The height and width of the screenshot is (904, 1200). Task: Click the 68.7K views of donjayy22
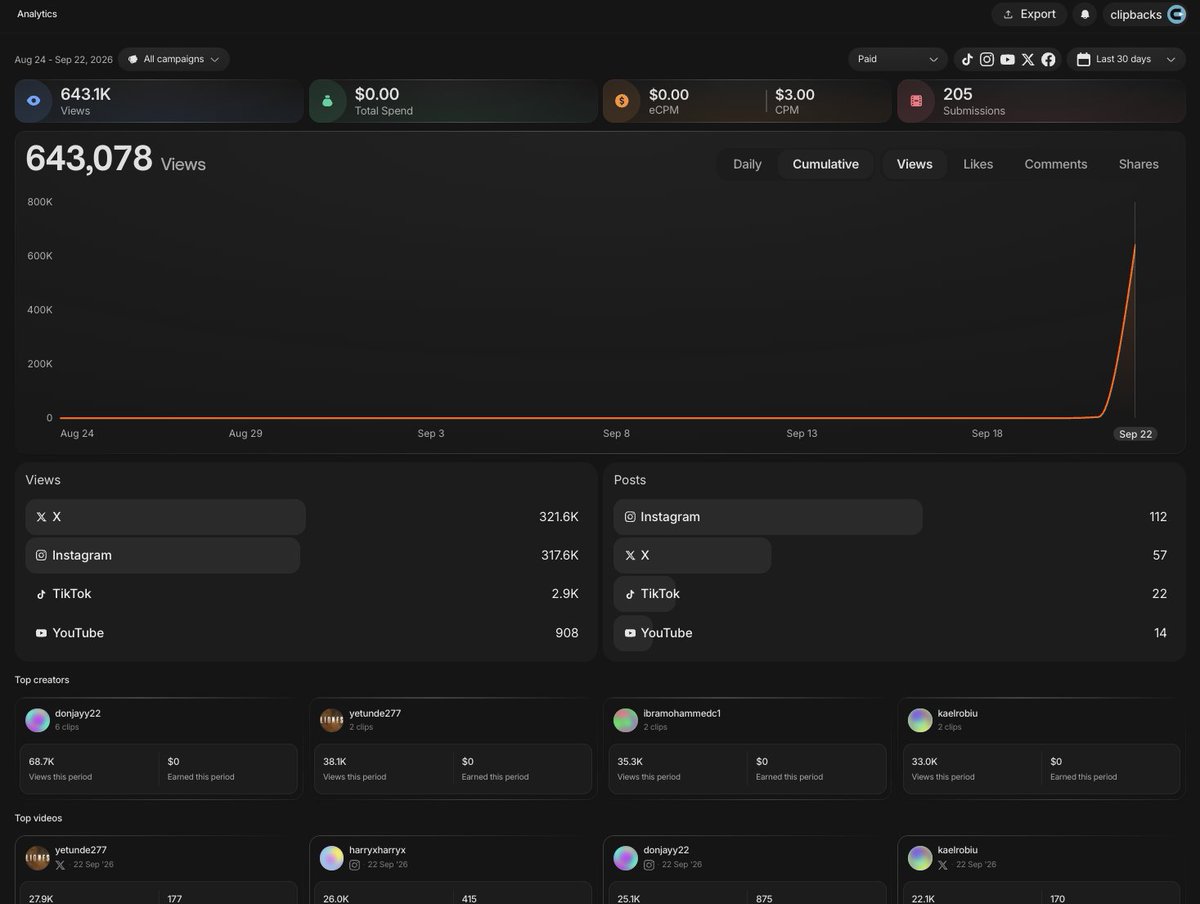[42, 762]
